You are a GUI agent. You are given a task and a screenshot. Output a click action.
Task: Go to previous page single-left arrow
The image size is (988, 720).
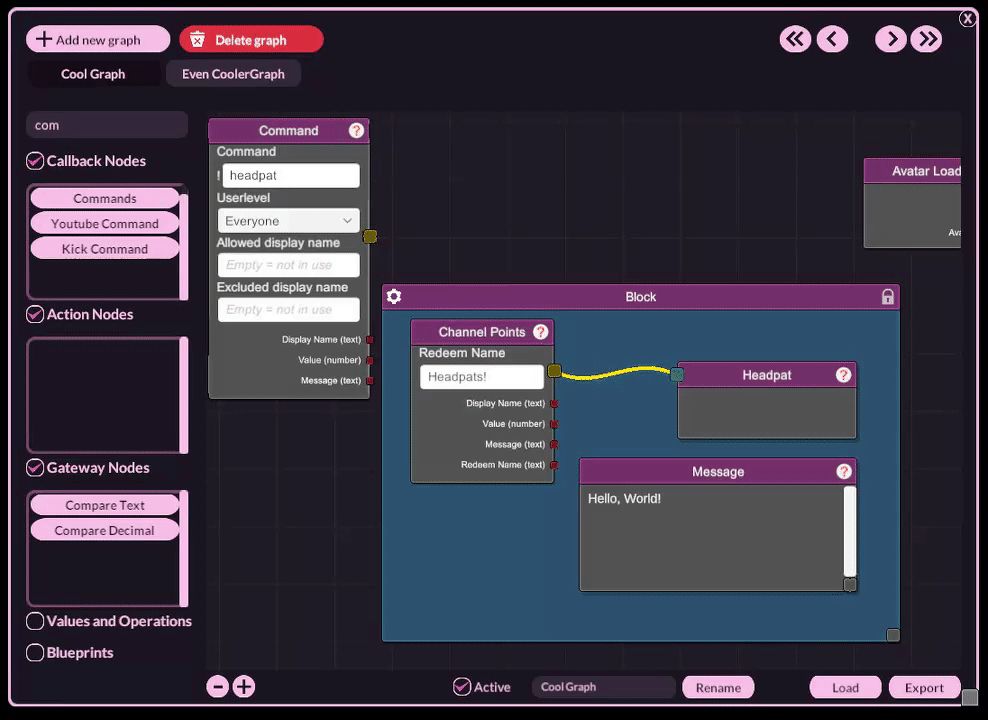(832, 39)
